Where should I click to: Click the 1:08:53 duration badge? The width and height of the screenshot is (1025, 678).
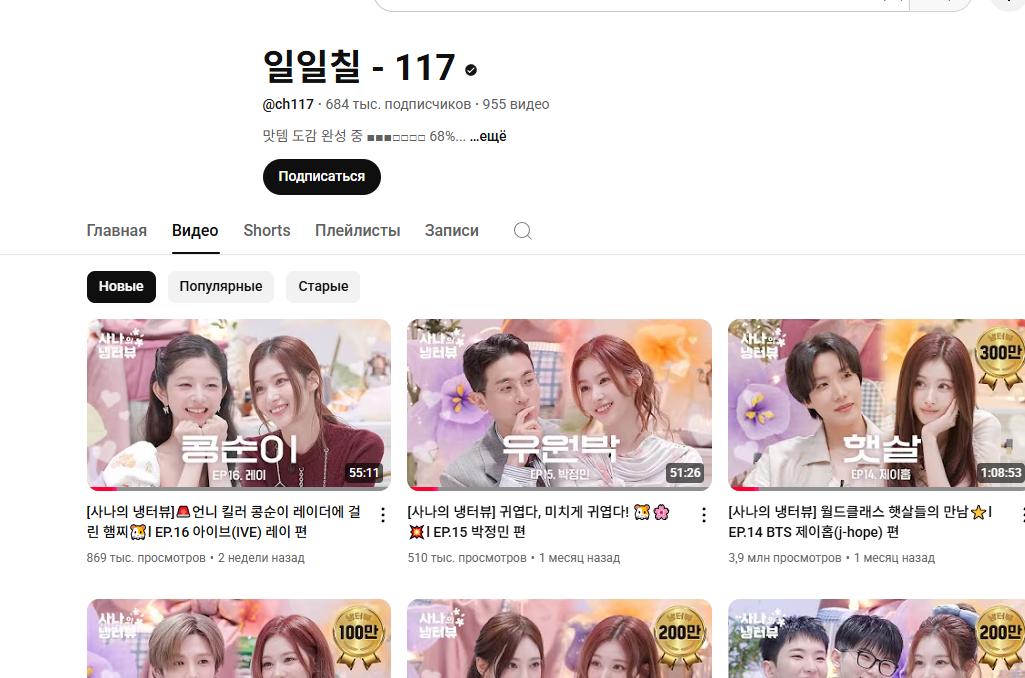(x=1000, y=473)
